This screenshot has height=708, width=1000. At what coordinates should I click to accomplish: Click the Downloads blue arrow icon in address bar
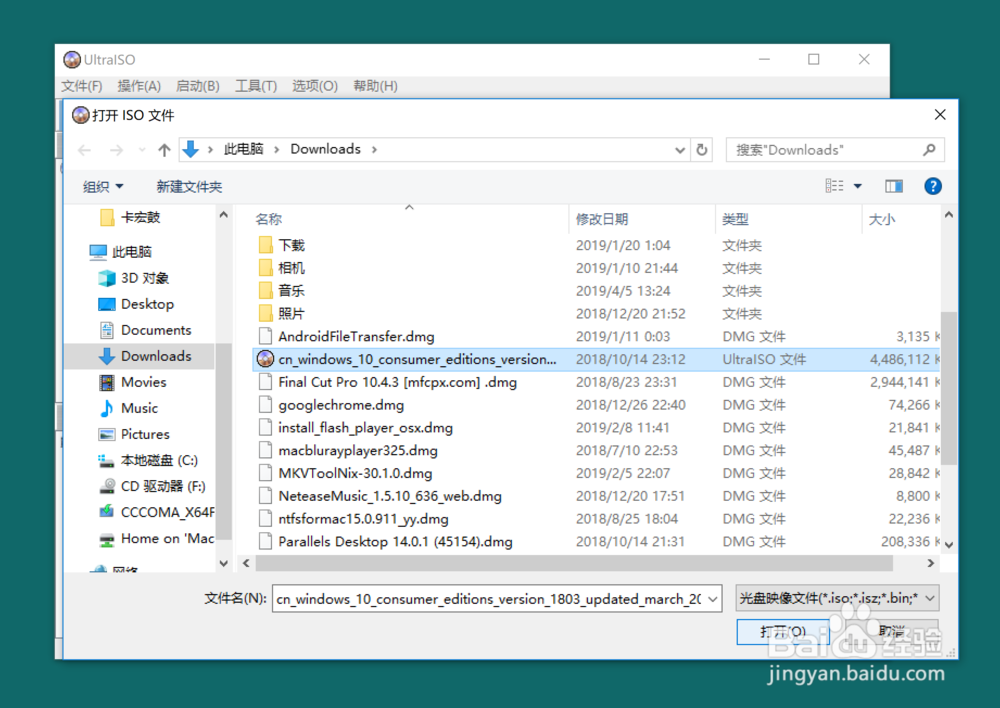[x=191, y=149]
